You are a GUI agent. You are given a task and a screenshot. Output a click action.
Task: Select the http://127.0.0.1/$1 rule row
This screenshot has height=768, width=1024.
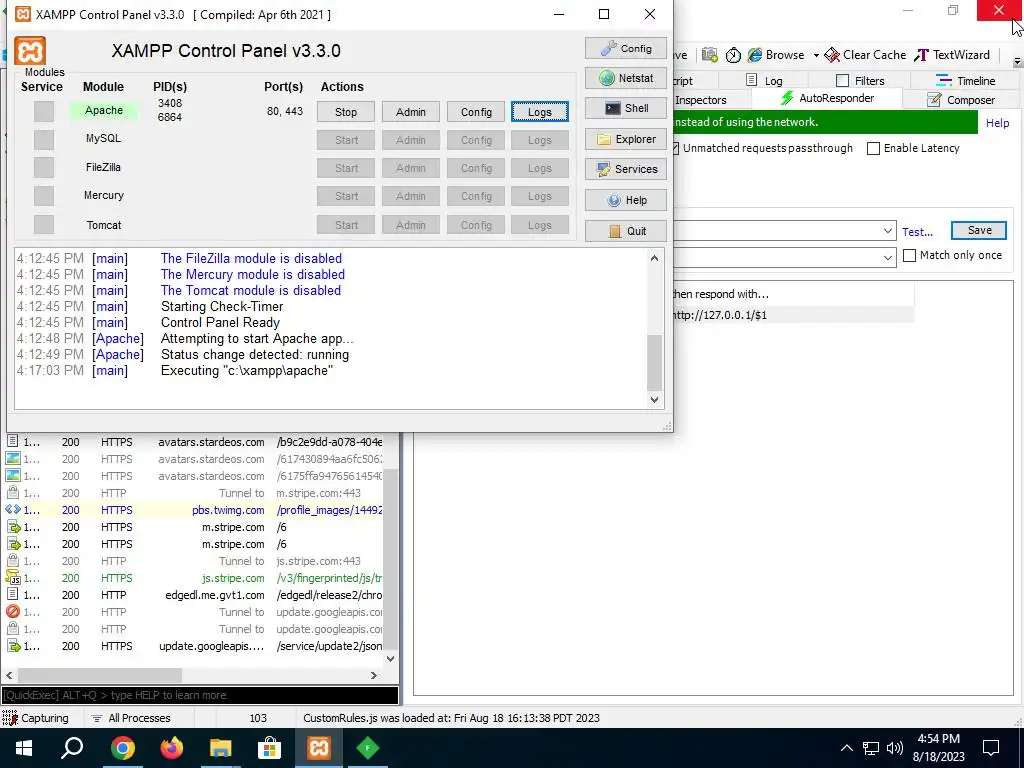point(793,315)
